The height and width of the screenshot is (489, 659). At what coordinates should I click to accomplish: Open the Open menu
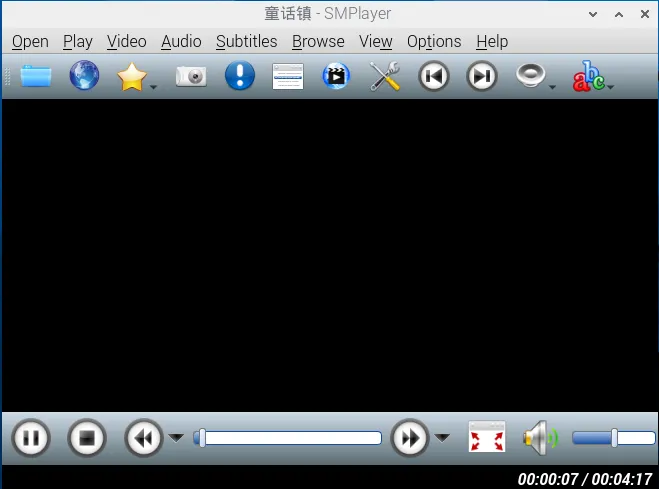click(x=30, y=41)
